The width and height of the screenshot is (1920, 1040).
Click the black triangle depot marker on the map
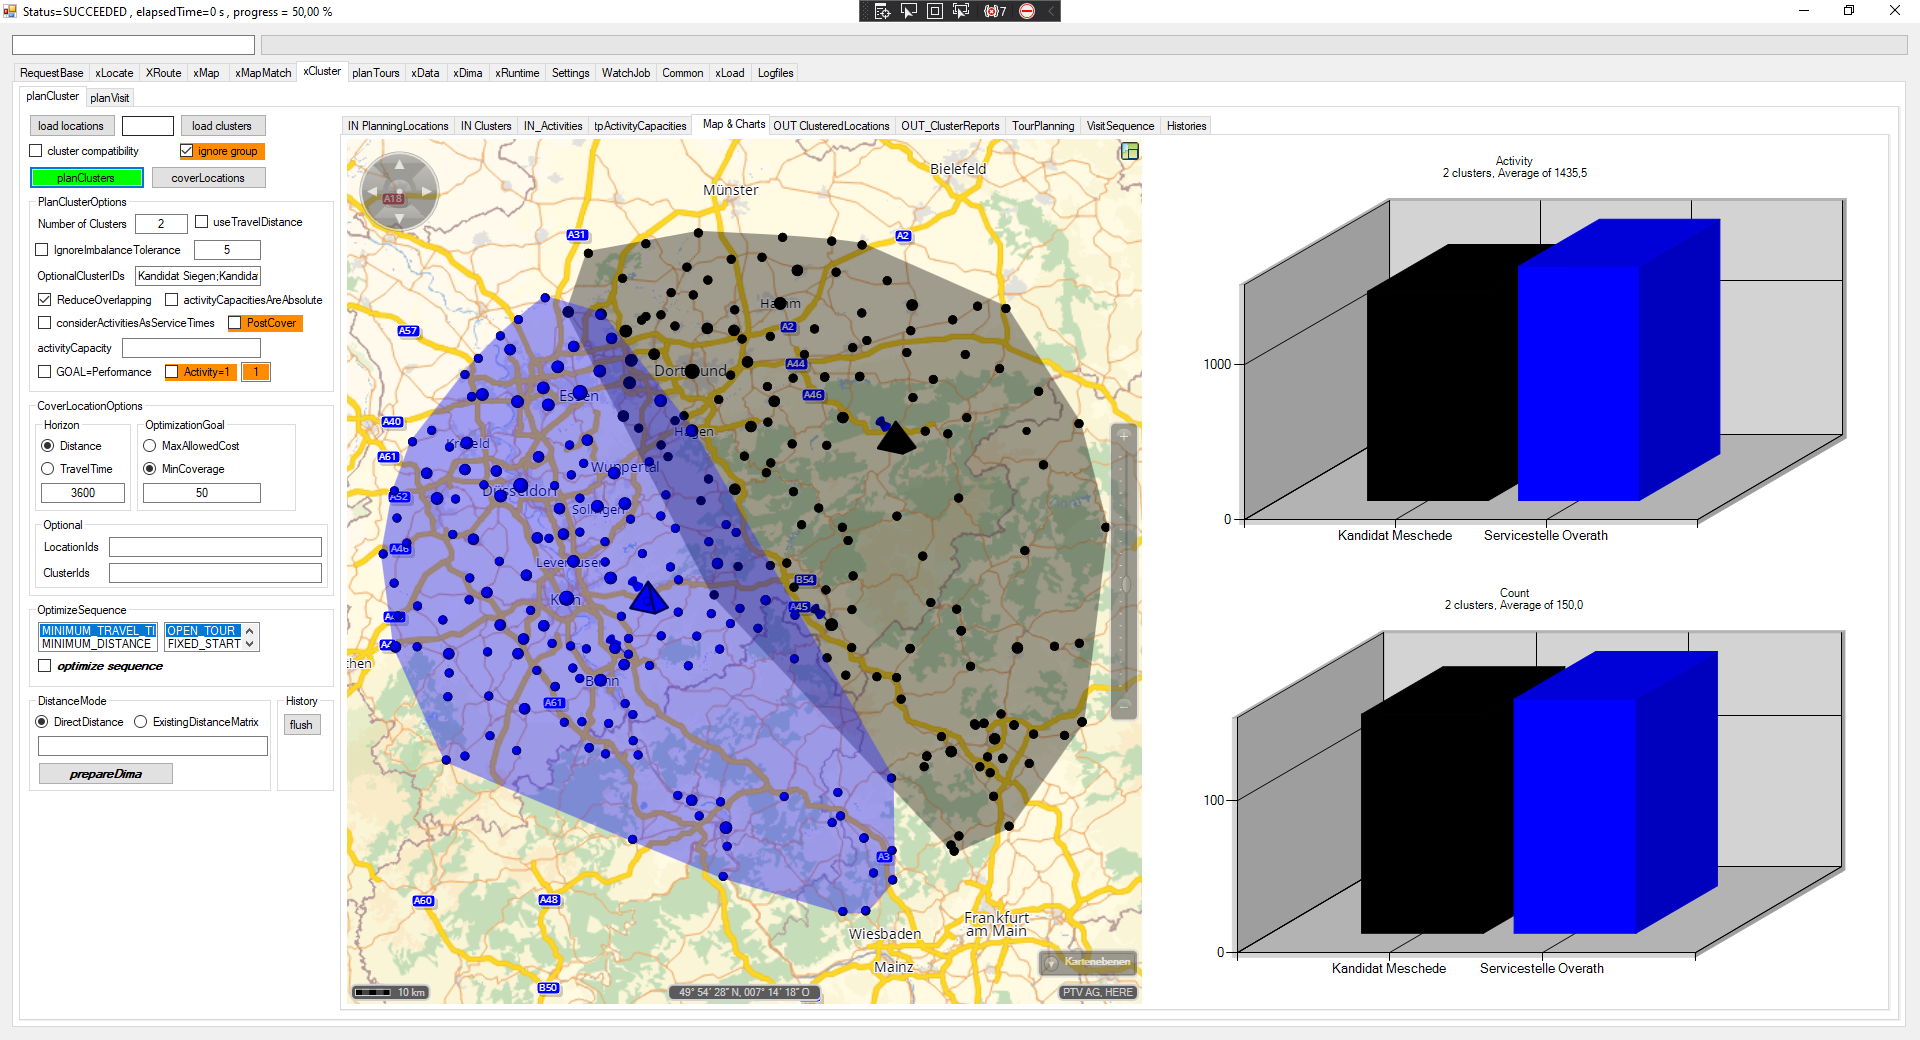(895, 438)
